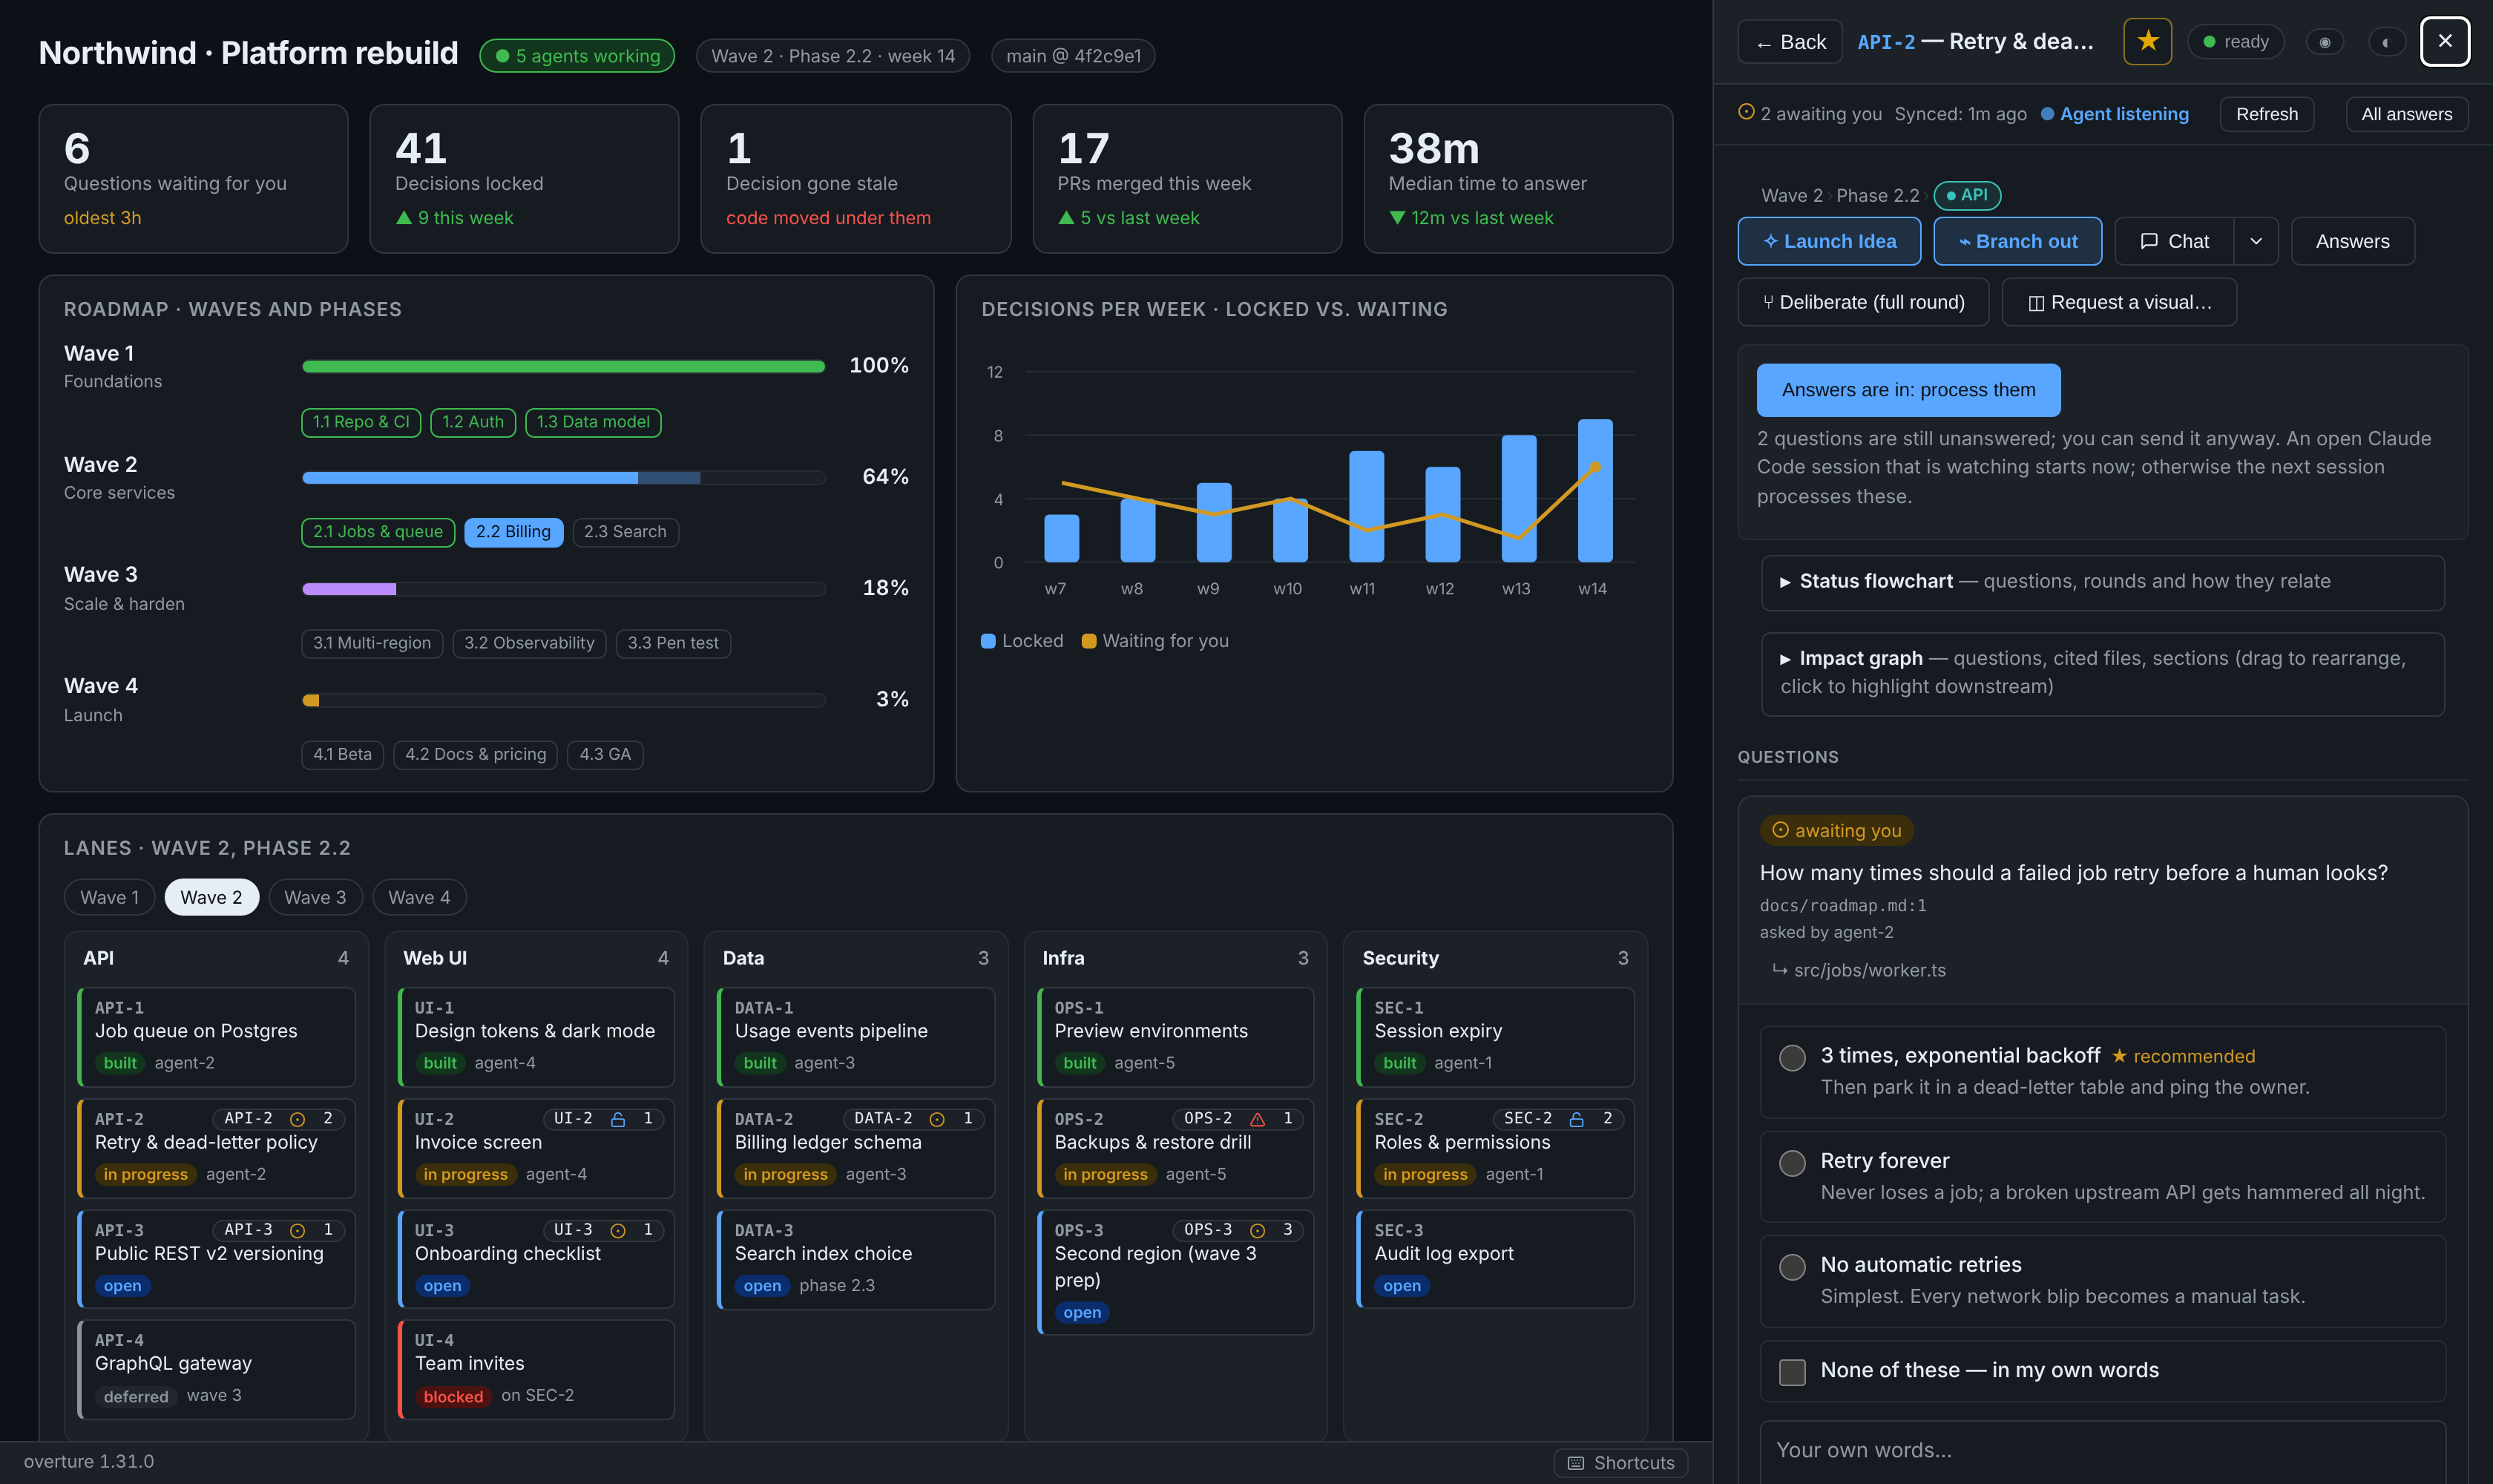Open Shortcuts keyboard button in status bar

tap(1620, 1463)
